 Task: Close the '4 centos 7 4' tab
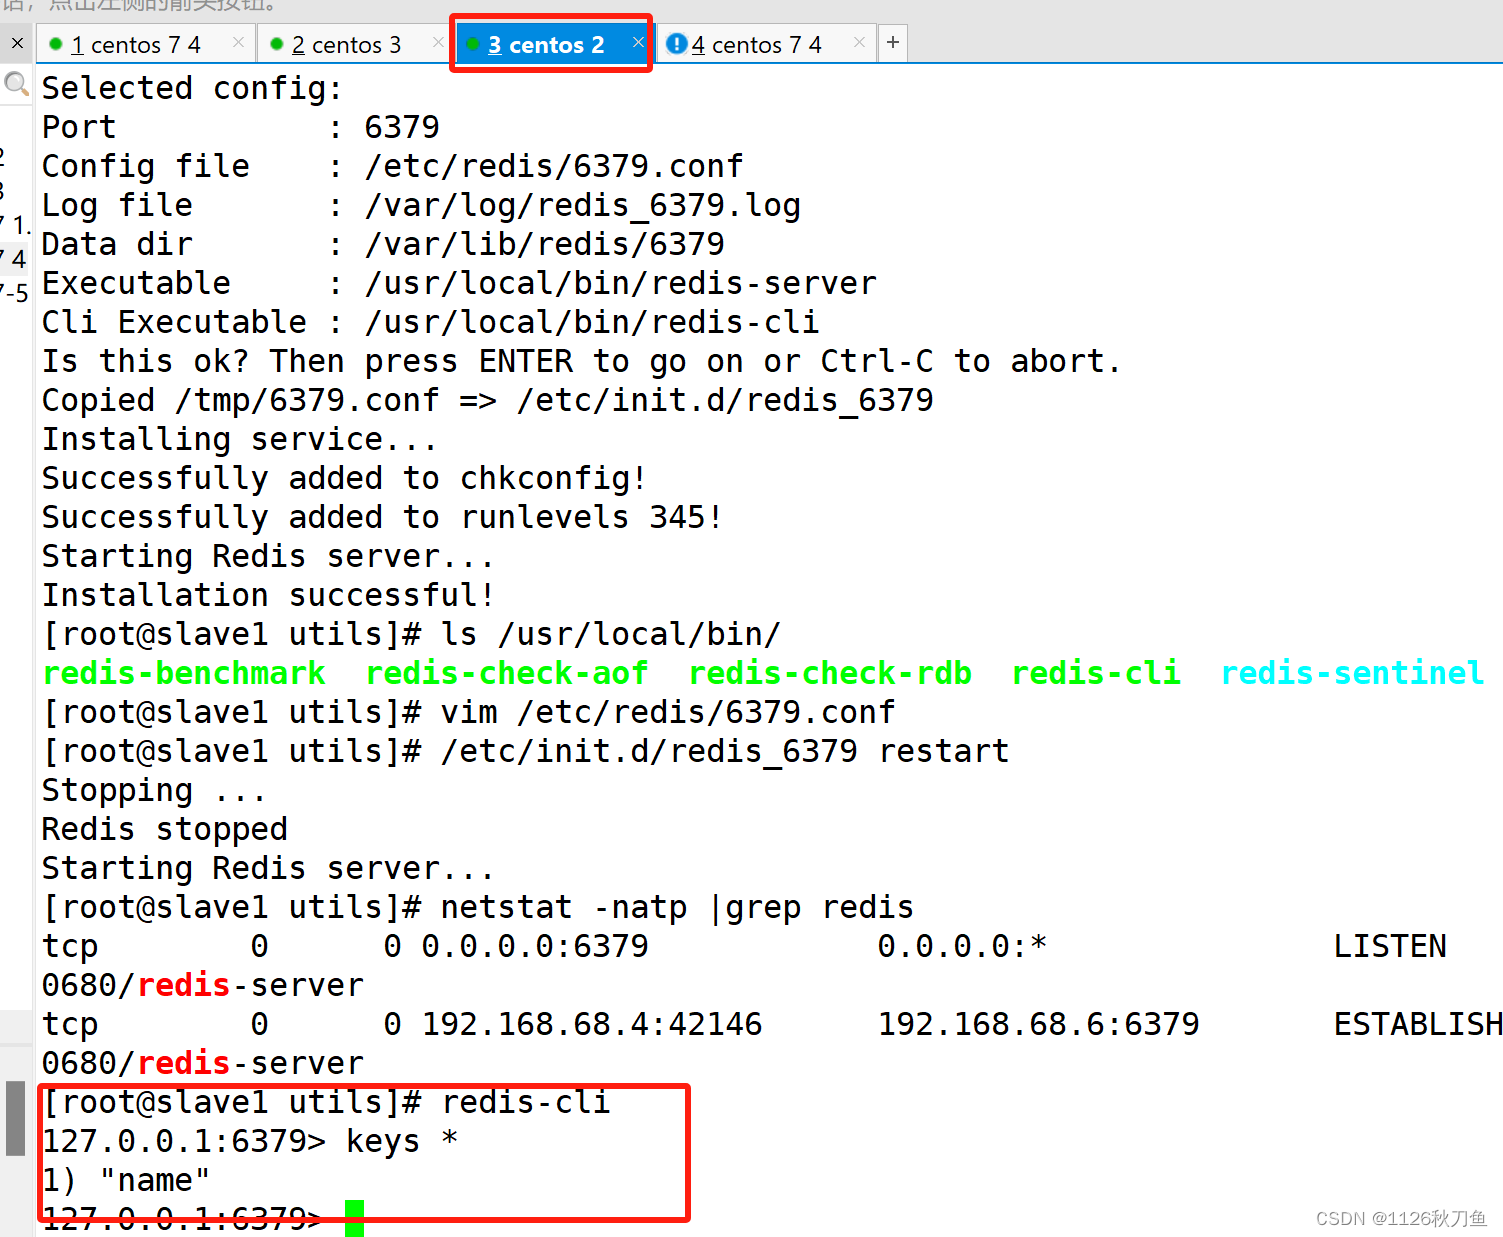pyautogui.click(x=859, y=42)
